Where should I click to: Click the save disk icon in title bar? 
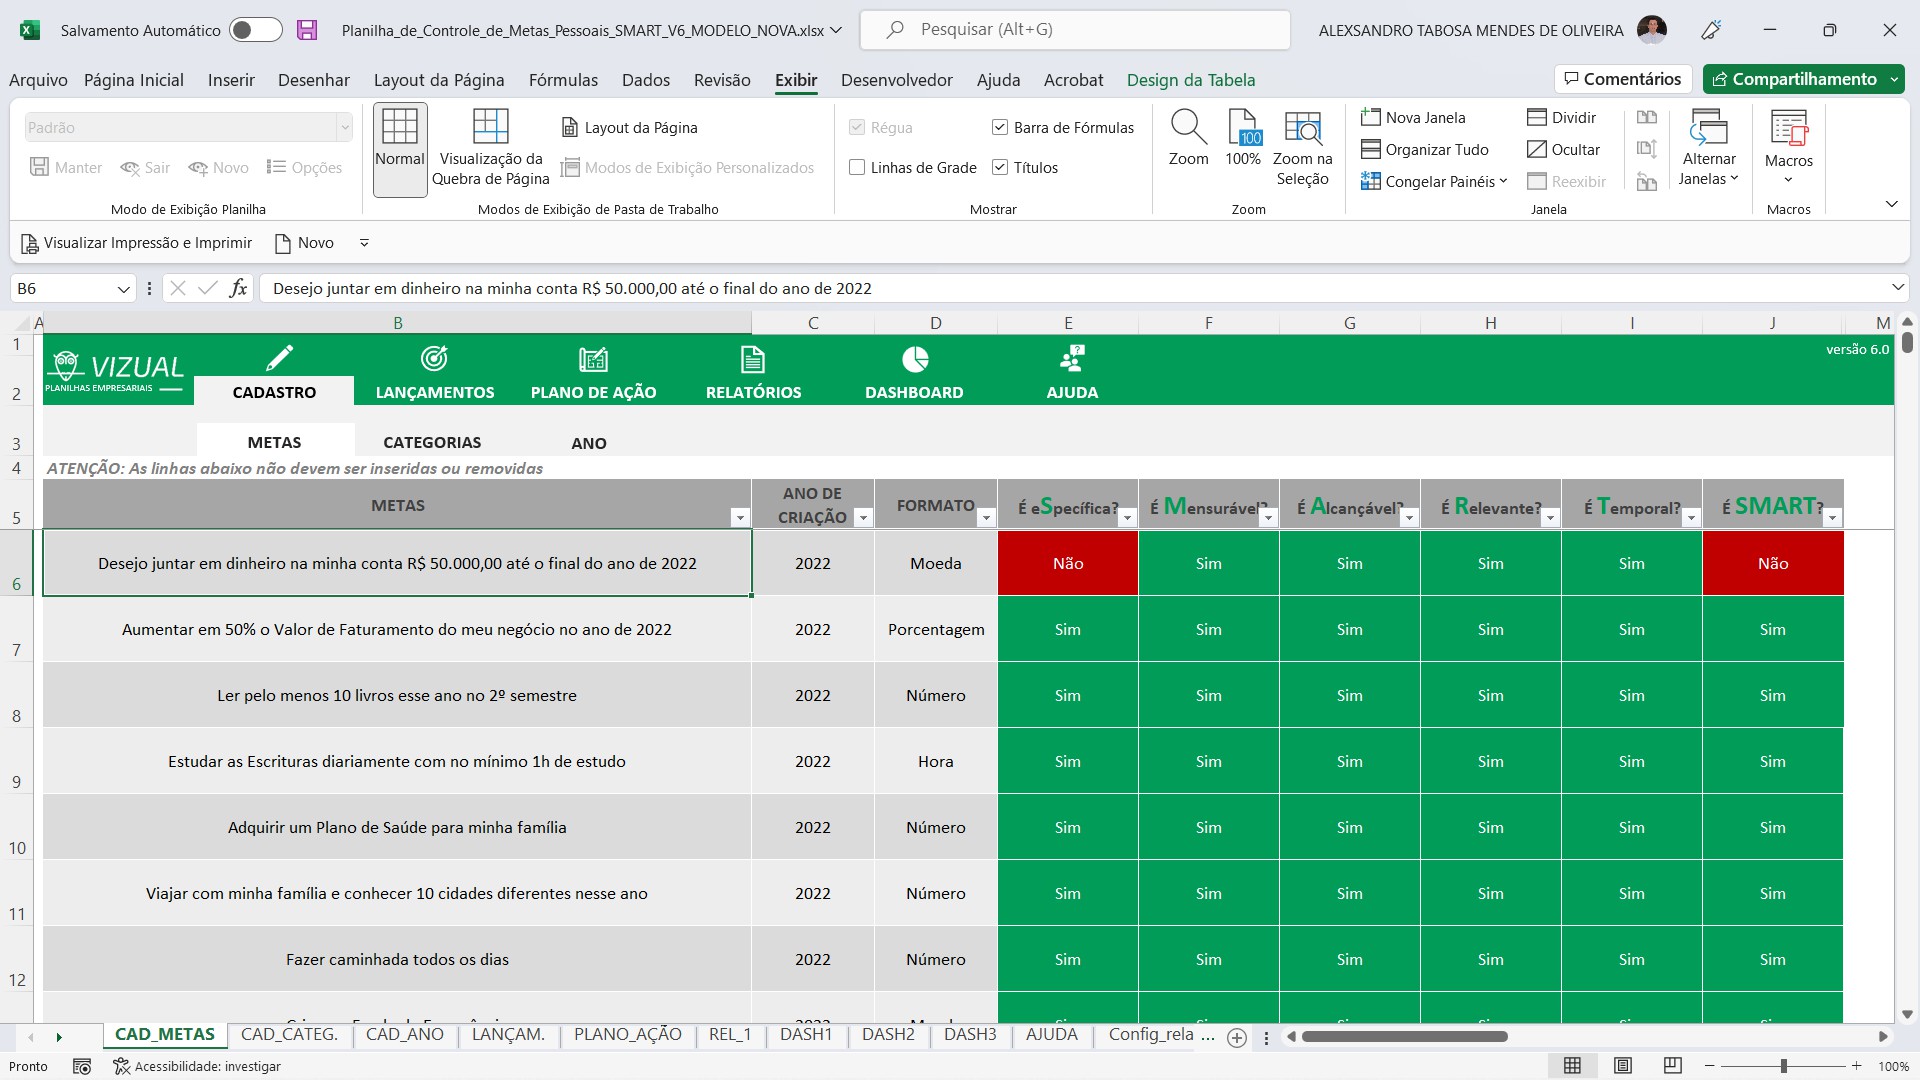307,30
